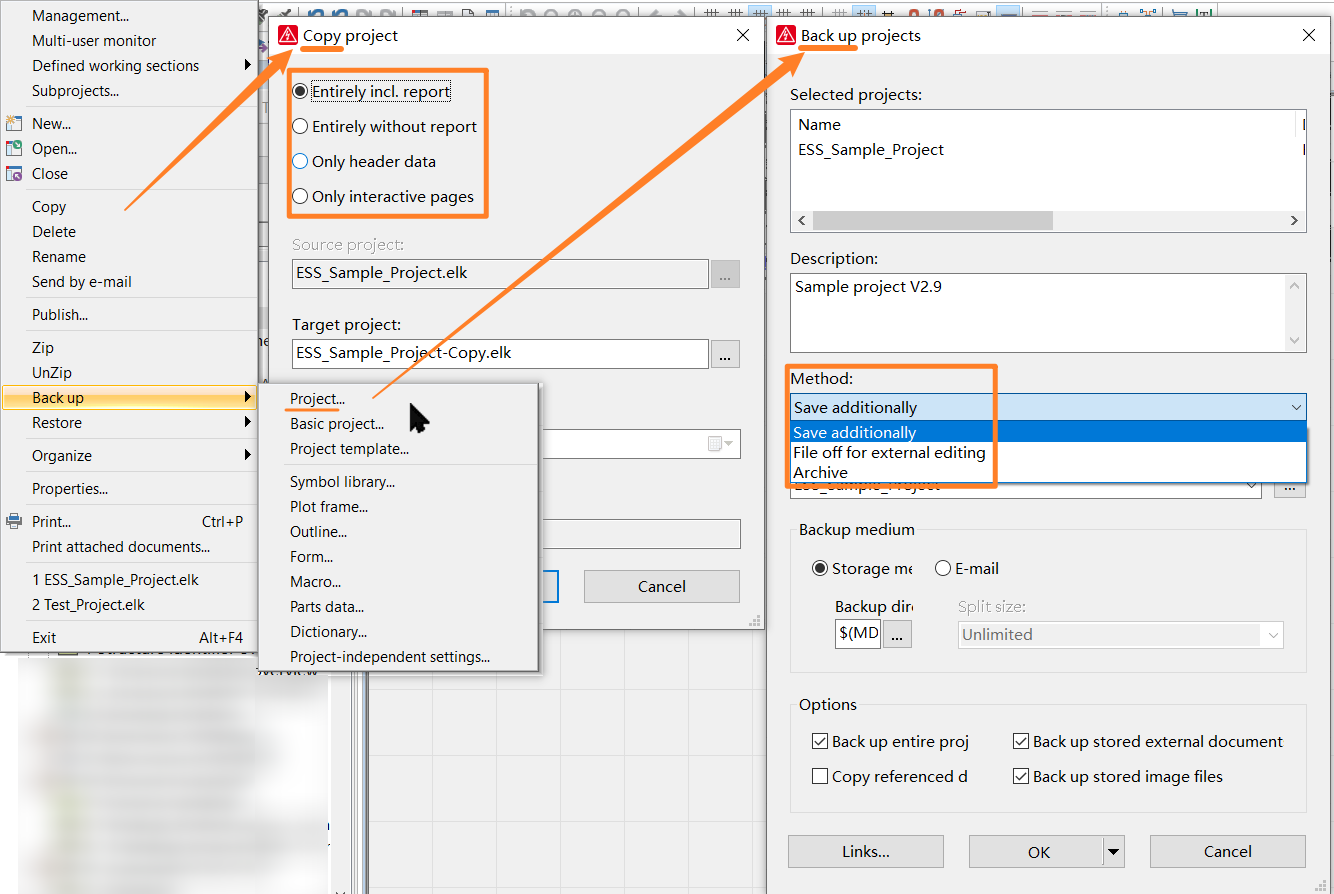Viewport: 1334px width, 894px height.
Task: Click the New project icon in the menu
Action: [14, 124]
